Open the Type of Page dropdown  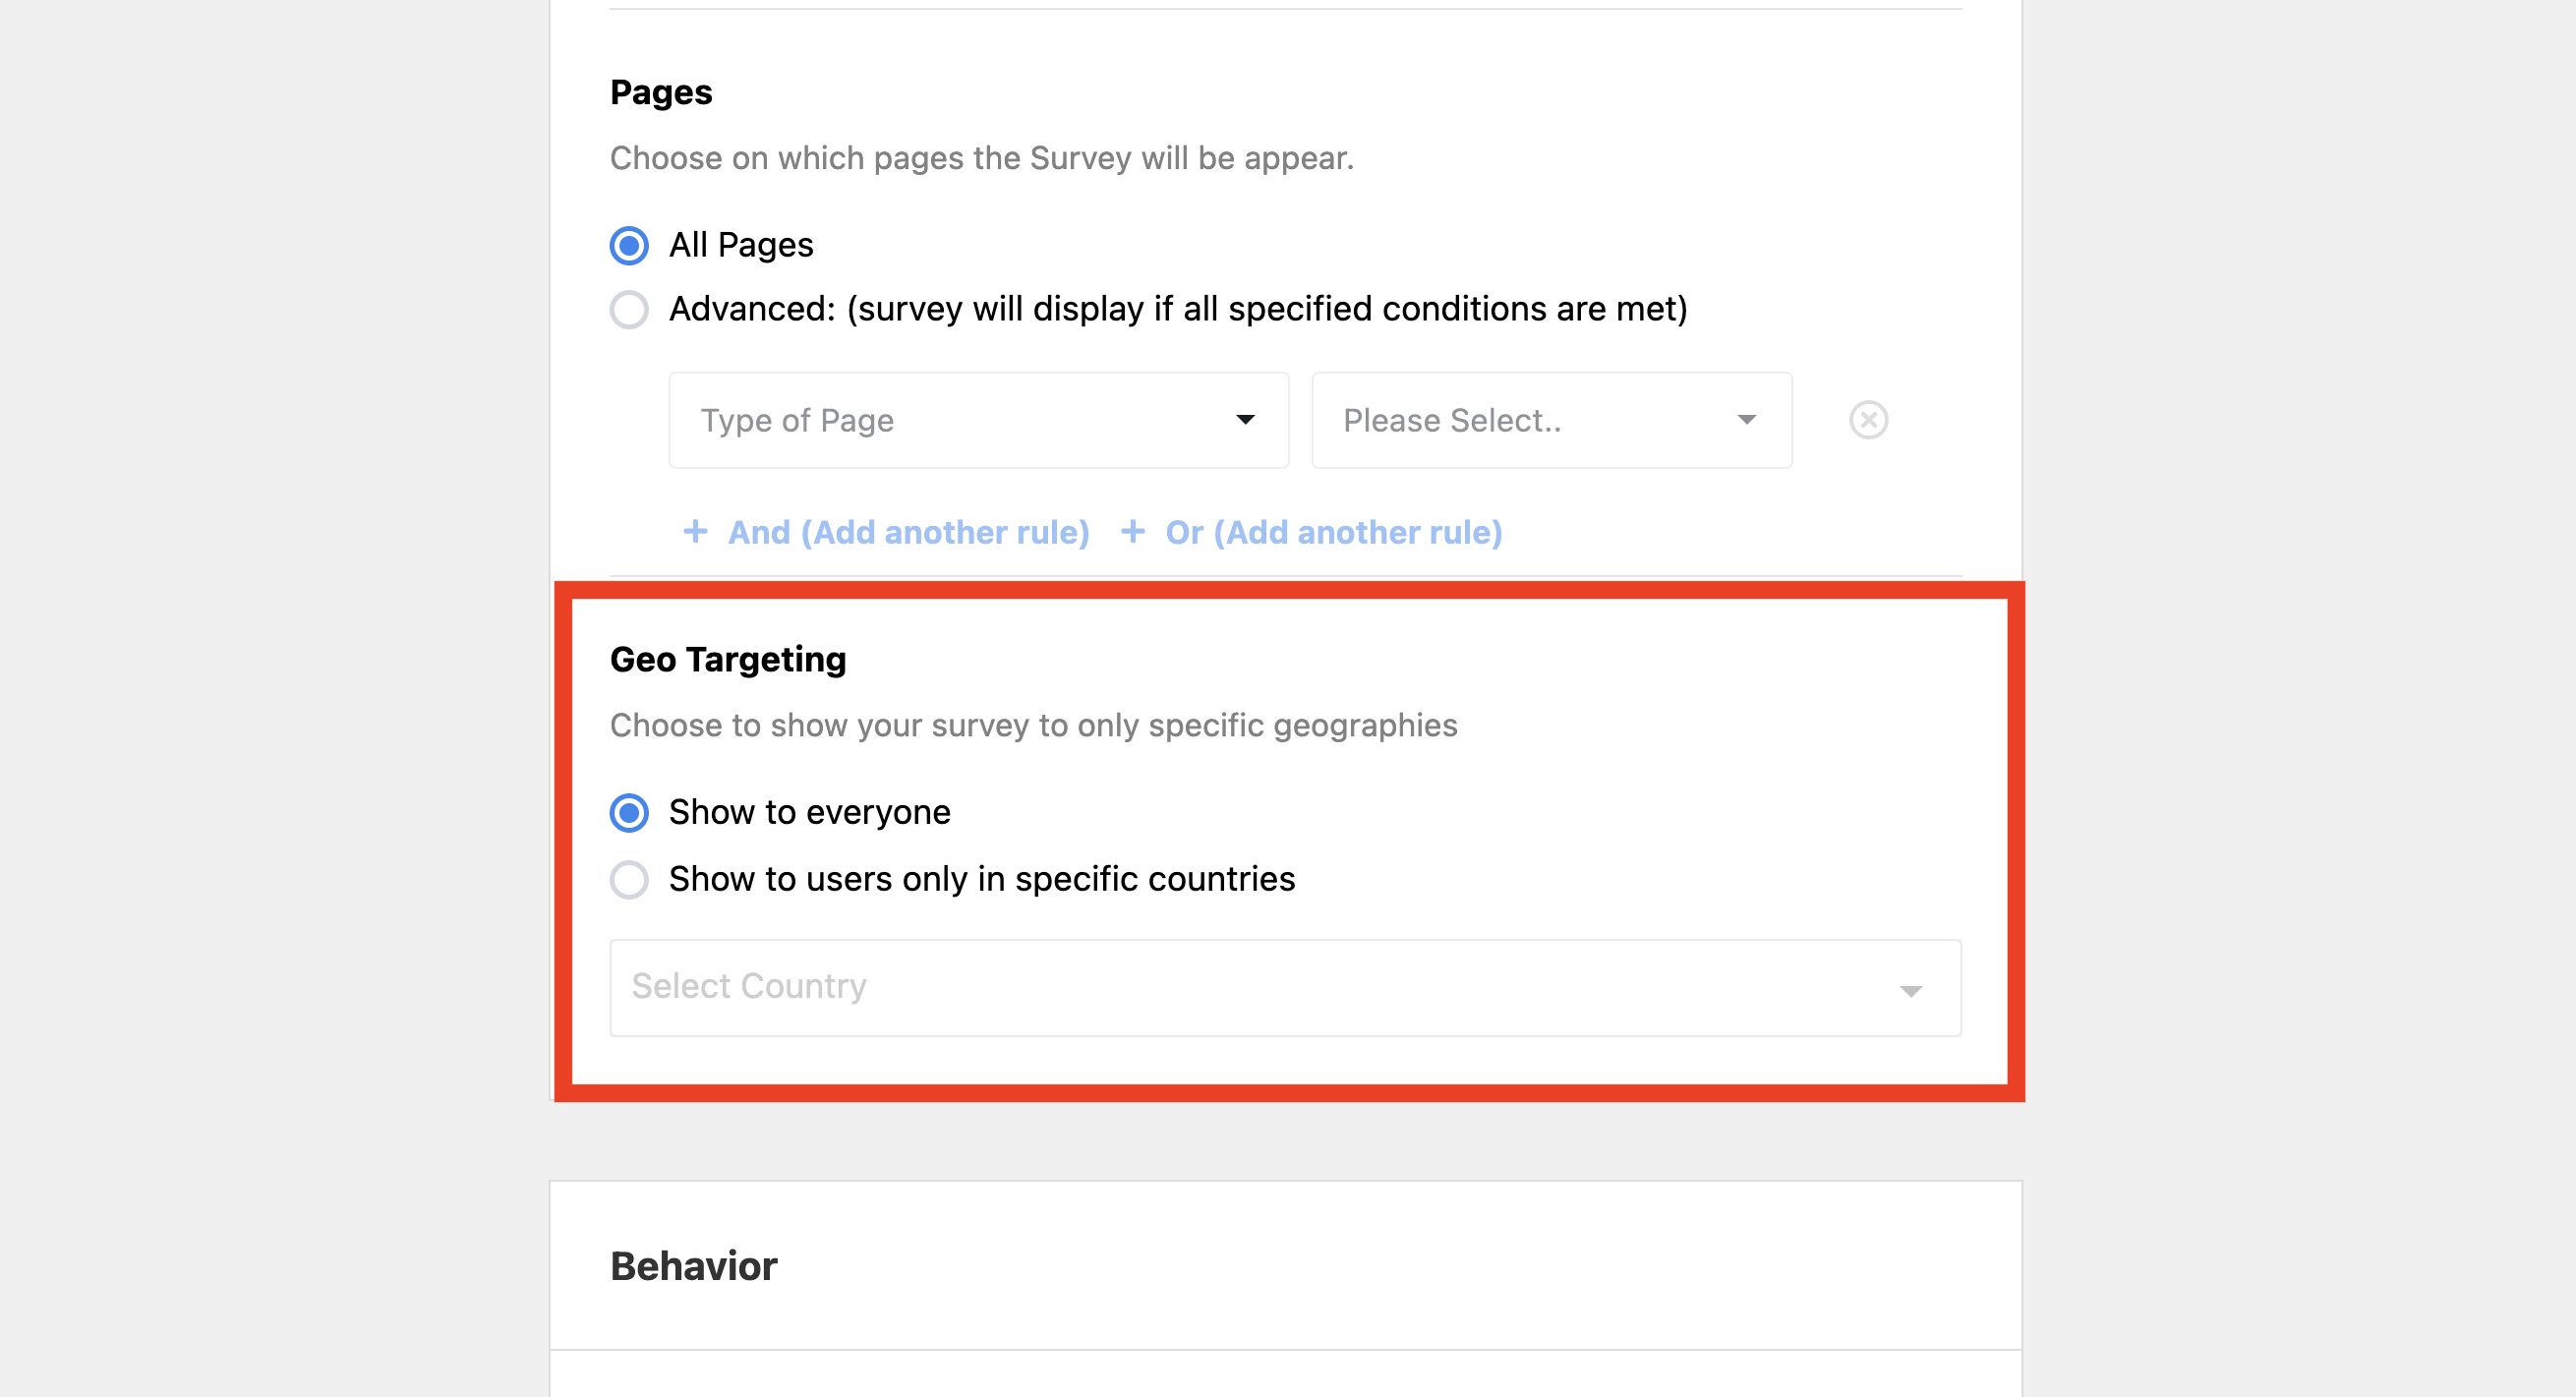click(978, 420)
